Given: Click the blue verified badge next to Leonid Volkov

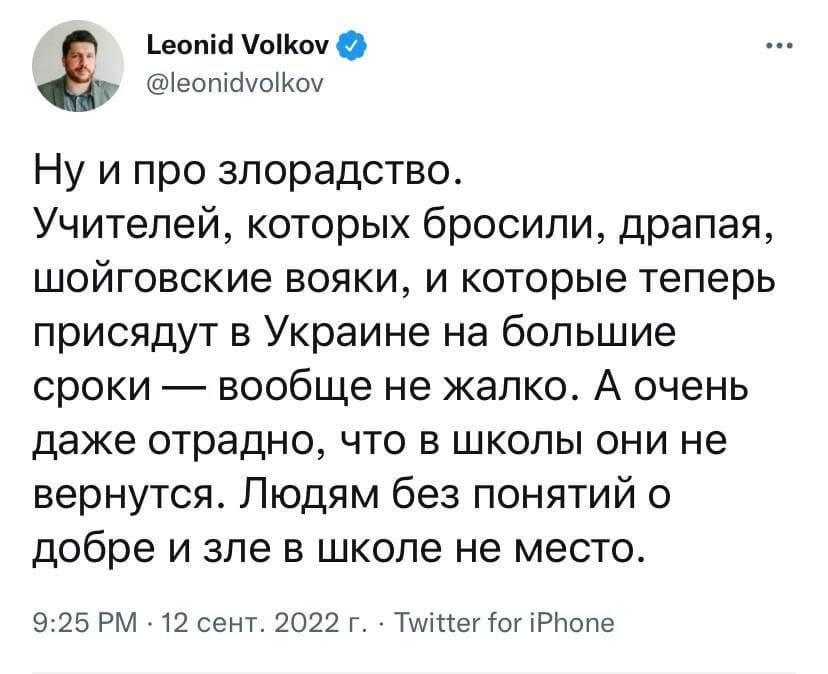Looking at the screenshot, I should (x=353, y=44).
